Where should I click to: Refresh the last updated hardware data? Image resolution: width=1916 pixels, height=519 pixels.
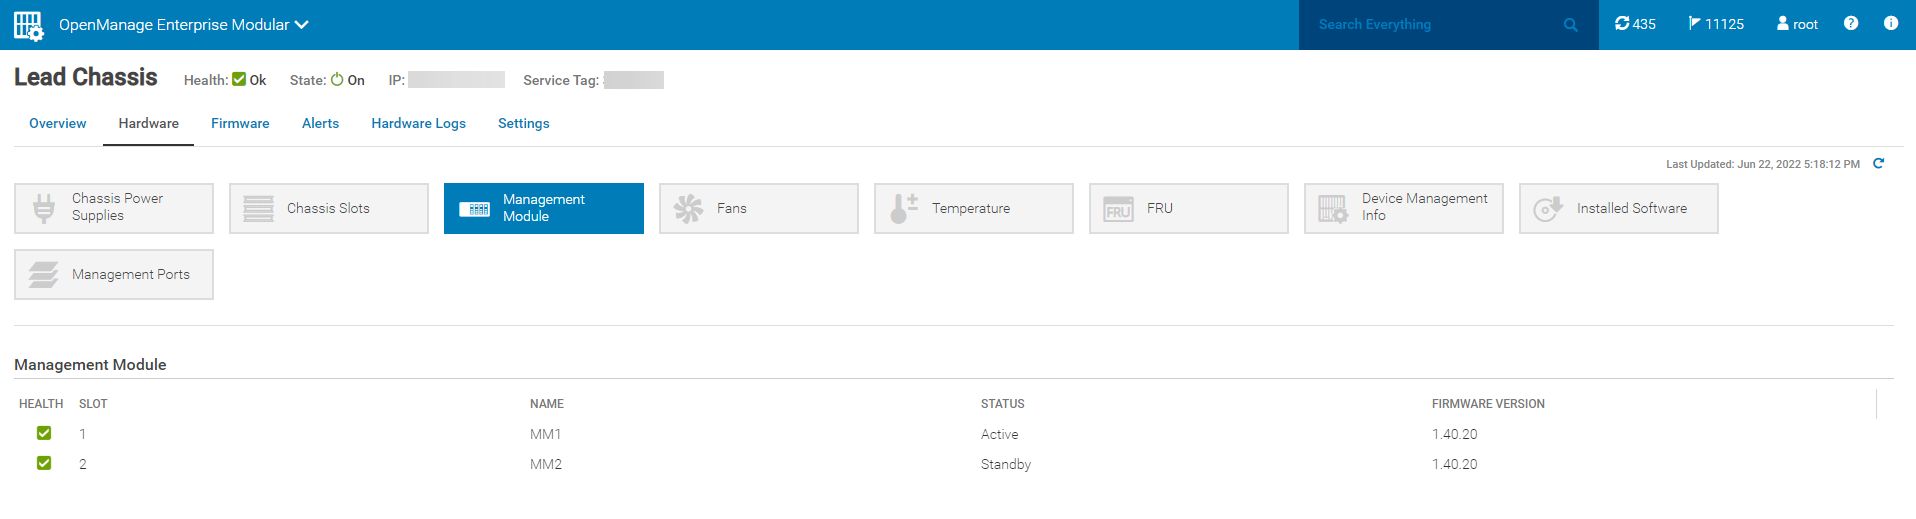[x=1878, y=163]
